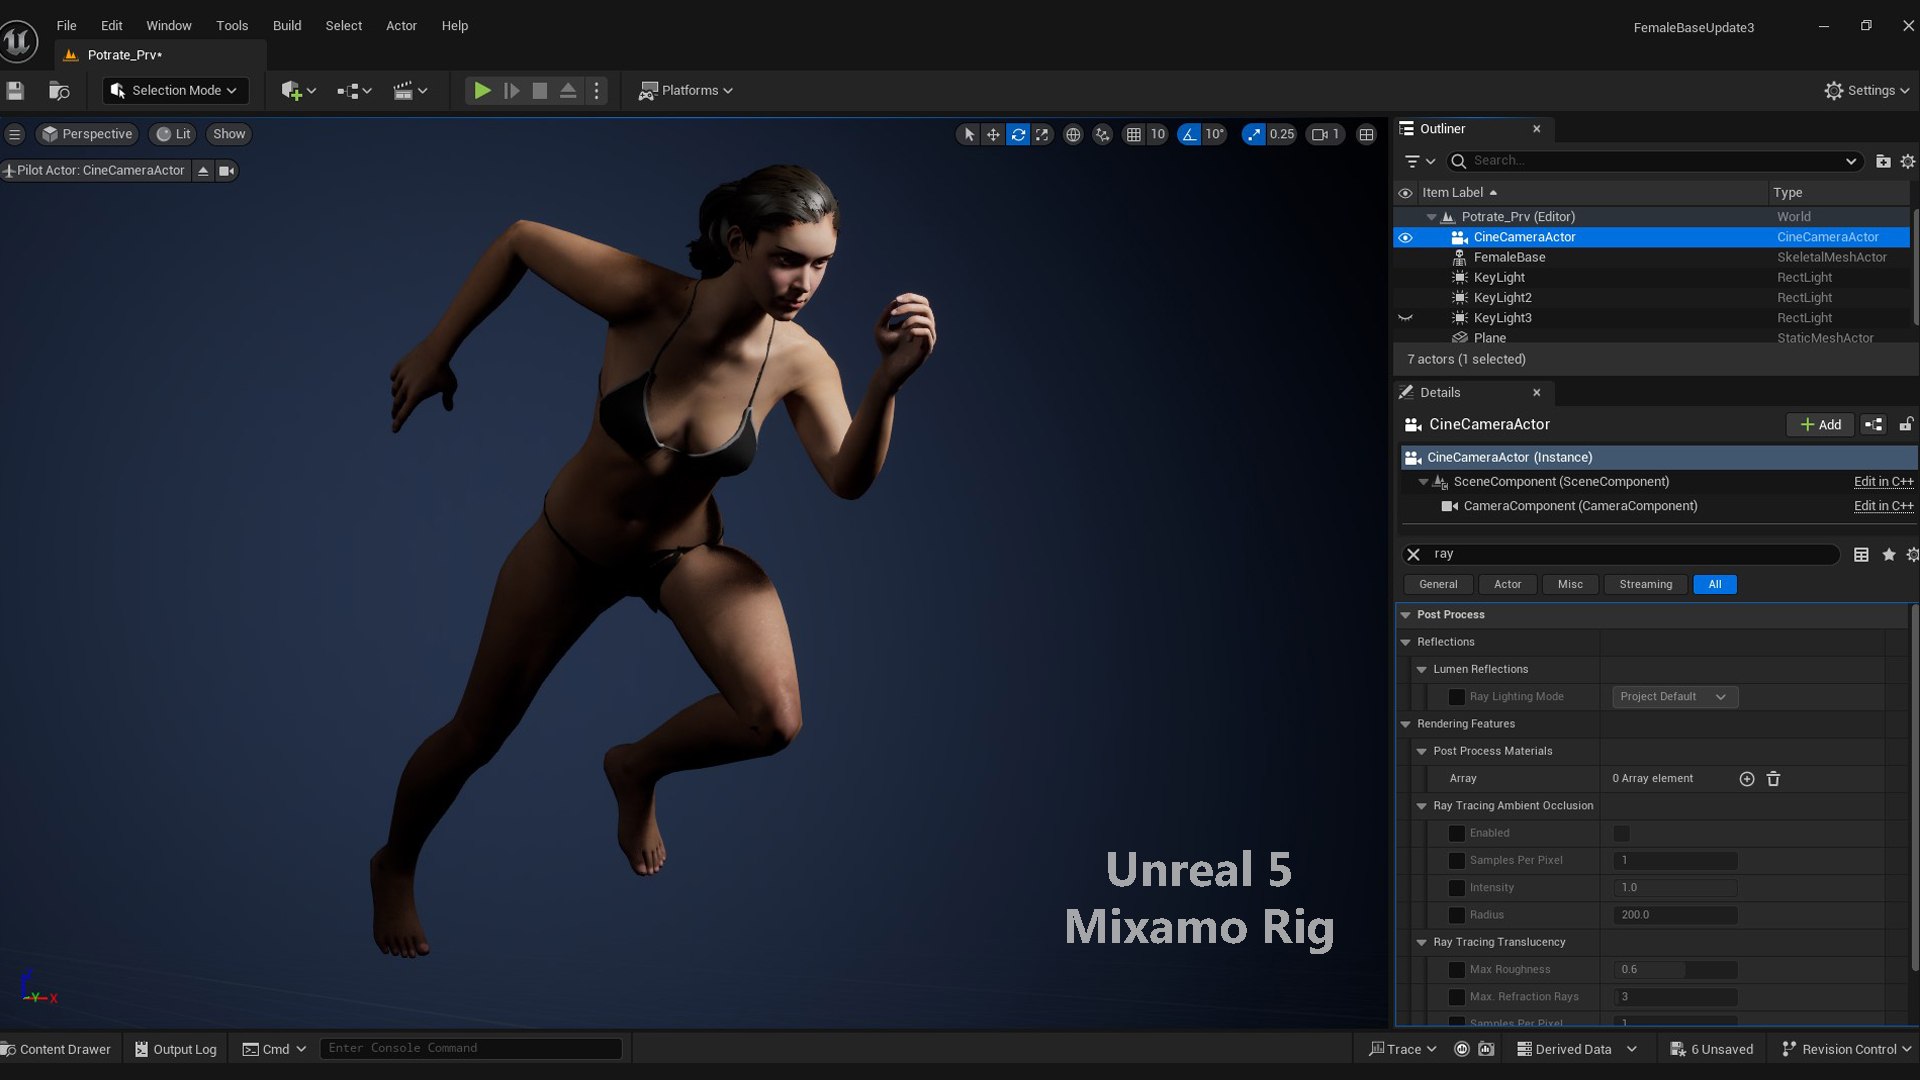
Task: Select the General filter tab
Action: [1438, 585]
